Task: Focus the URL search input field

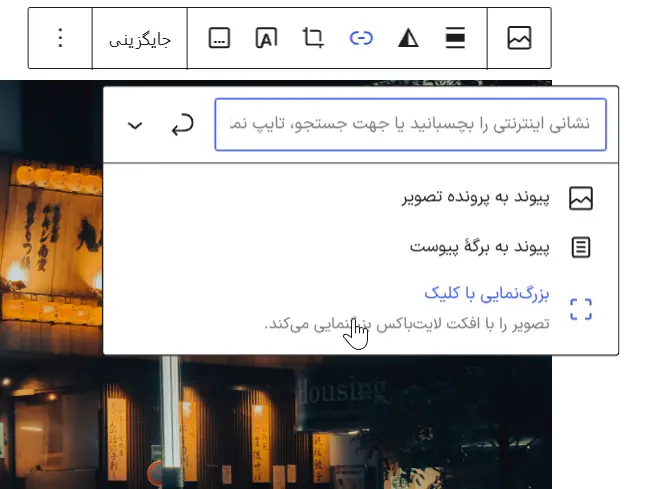Action: [x=410, y=124]
